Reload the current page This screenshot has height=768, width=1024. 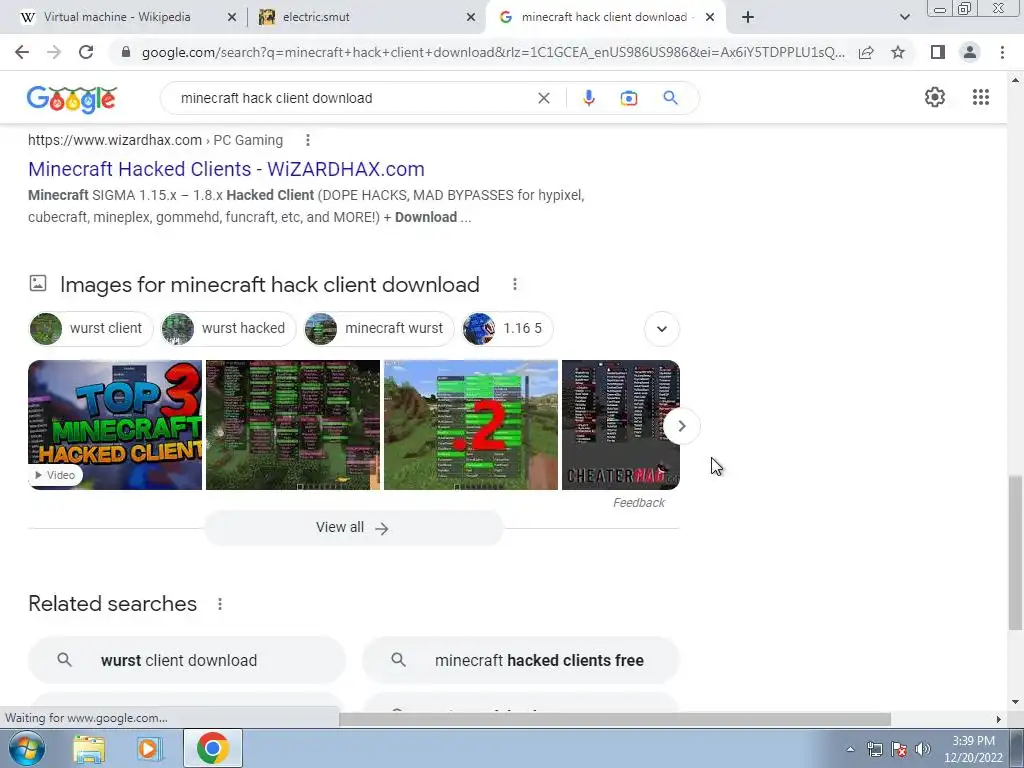pos(86,52)
